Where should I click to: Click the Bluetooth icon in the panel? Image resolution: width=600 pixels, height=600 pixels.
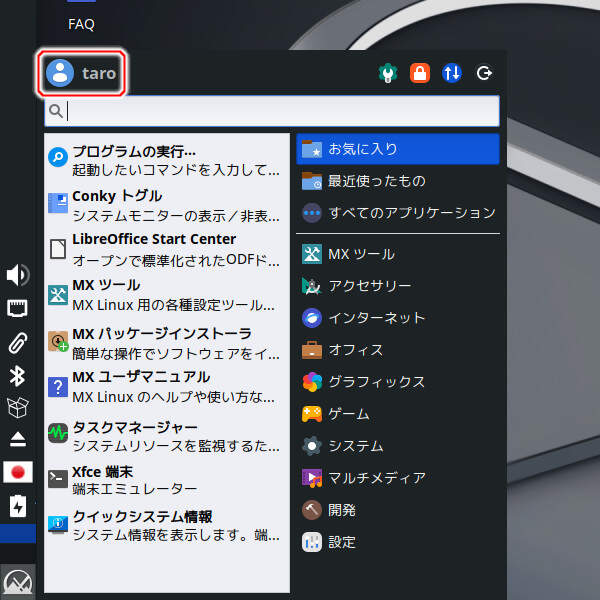point(18,376)
